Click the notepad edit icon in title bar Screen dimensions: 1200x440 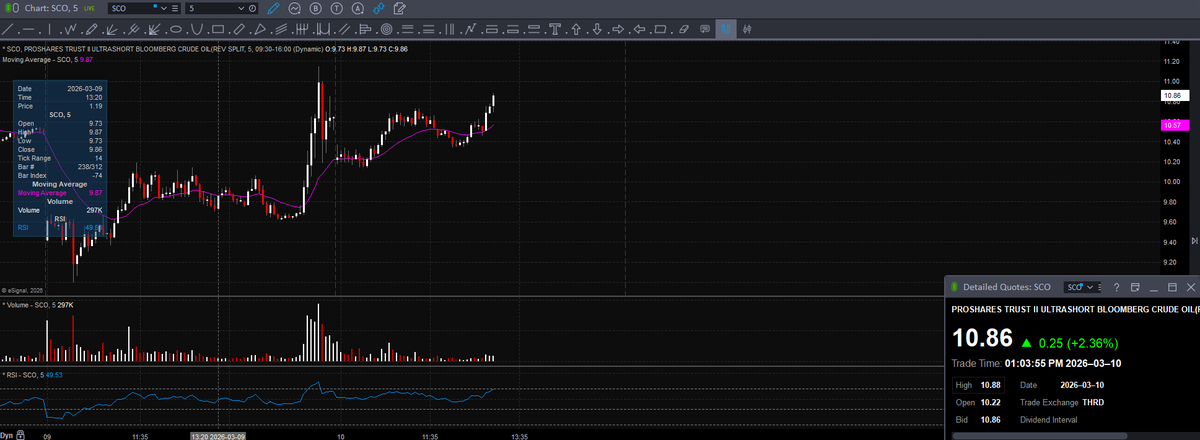pos(401,8)
